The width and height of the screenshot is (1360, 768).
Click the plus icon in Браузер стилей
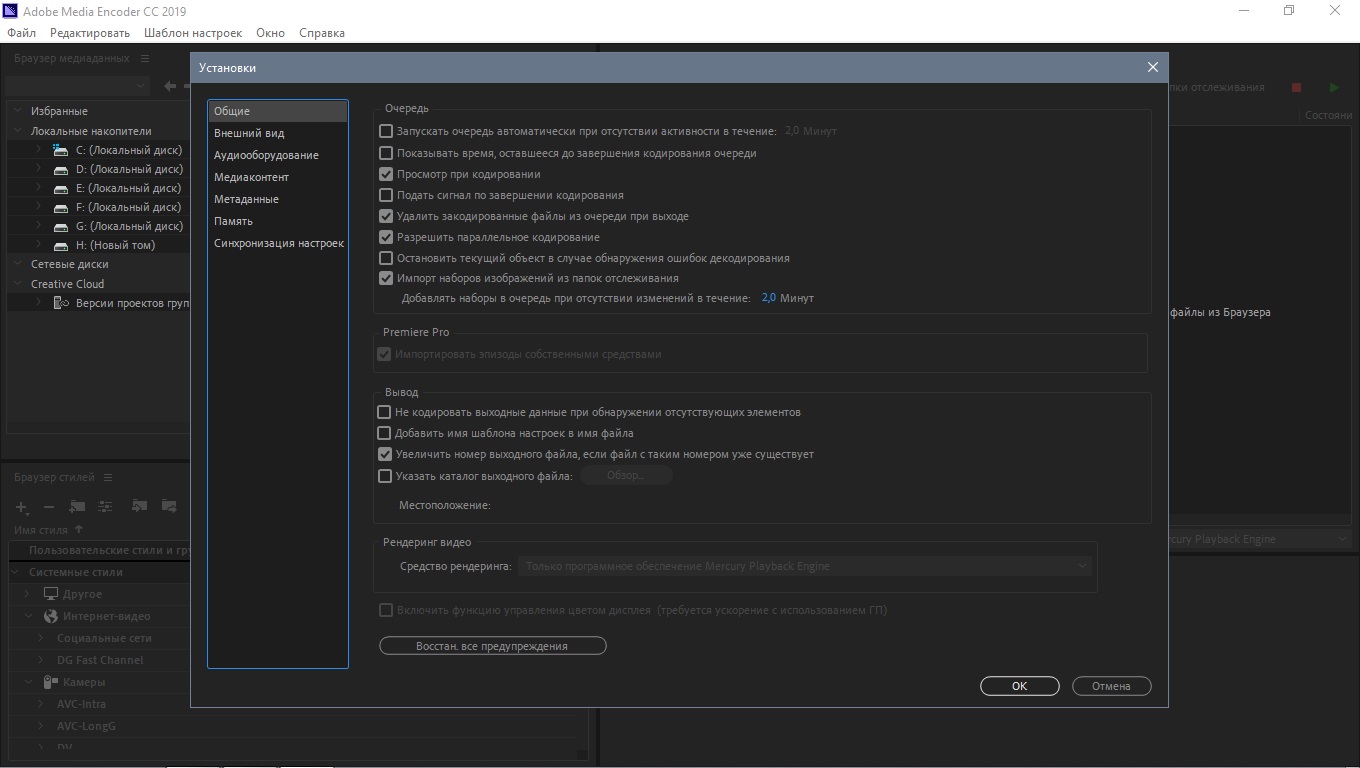22,507
